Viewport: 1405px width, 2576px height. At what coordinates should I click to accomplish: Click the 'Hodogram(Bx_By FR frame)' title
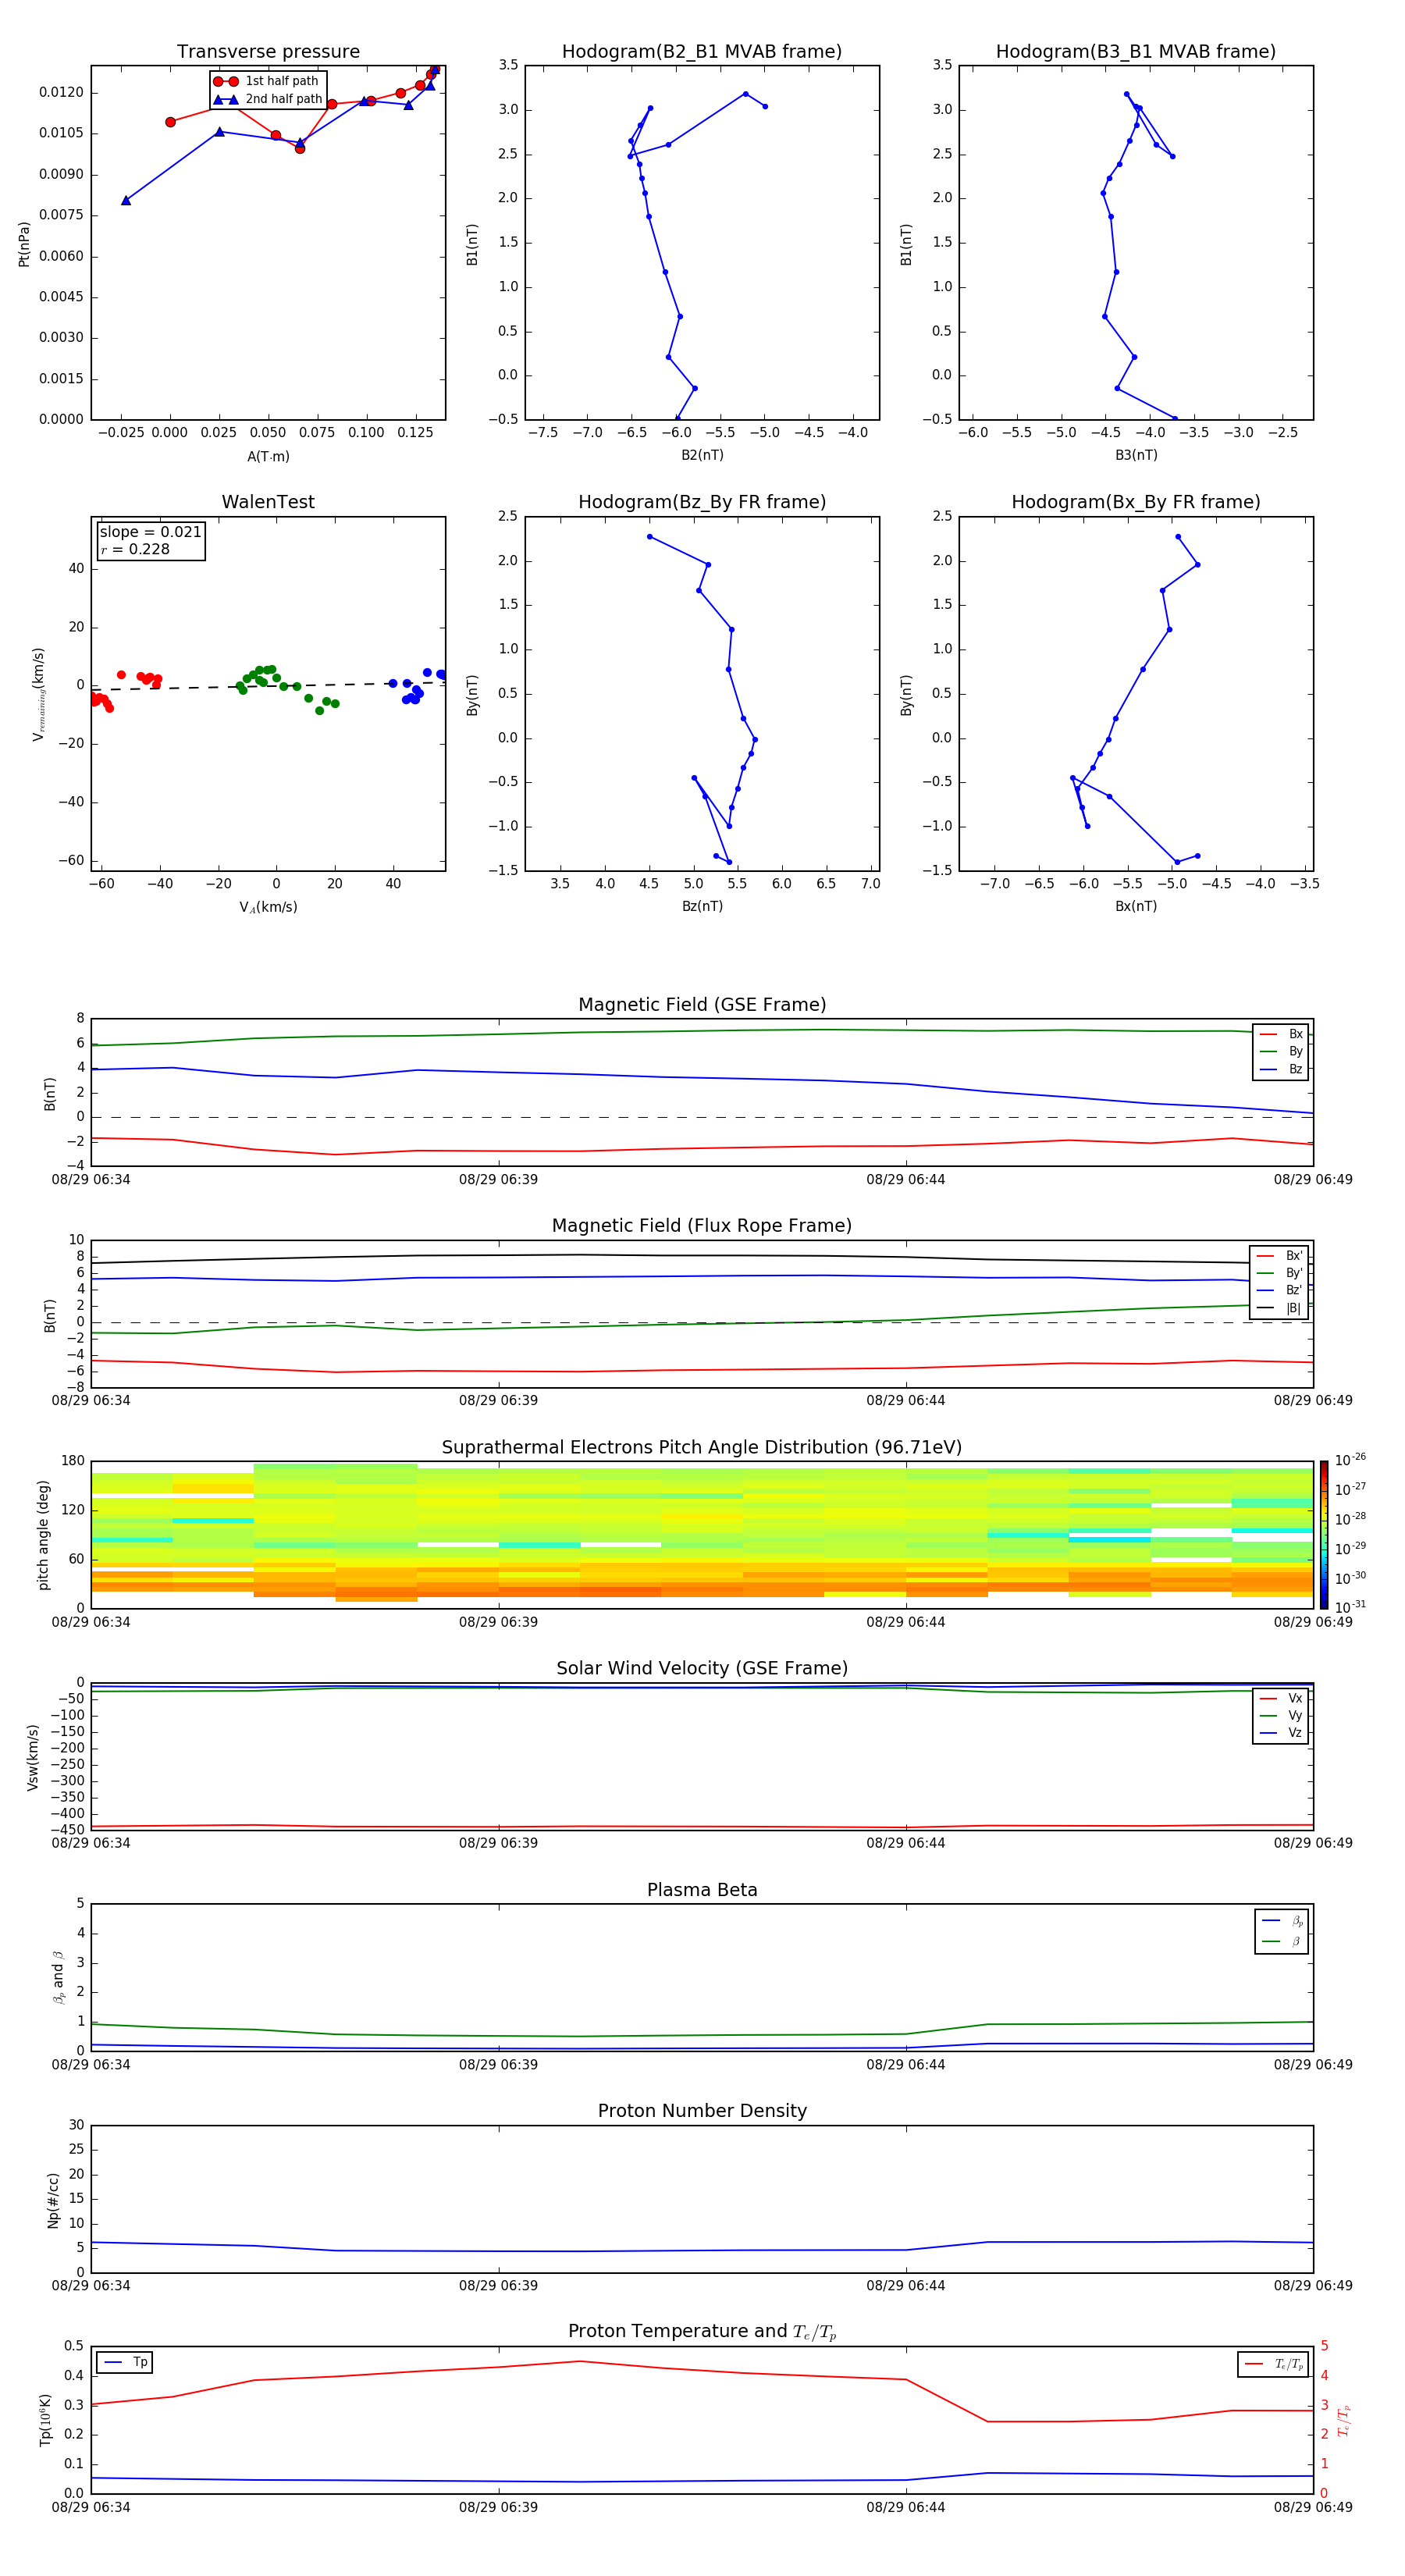click(x=1136, y=502)
